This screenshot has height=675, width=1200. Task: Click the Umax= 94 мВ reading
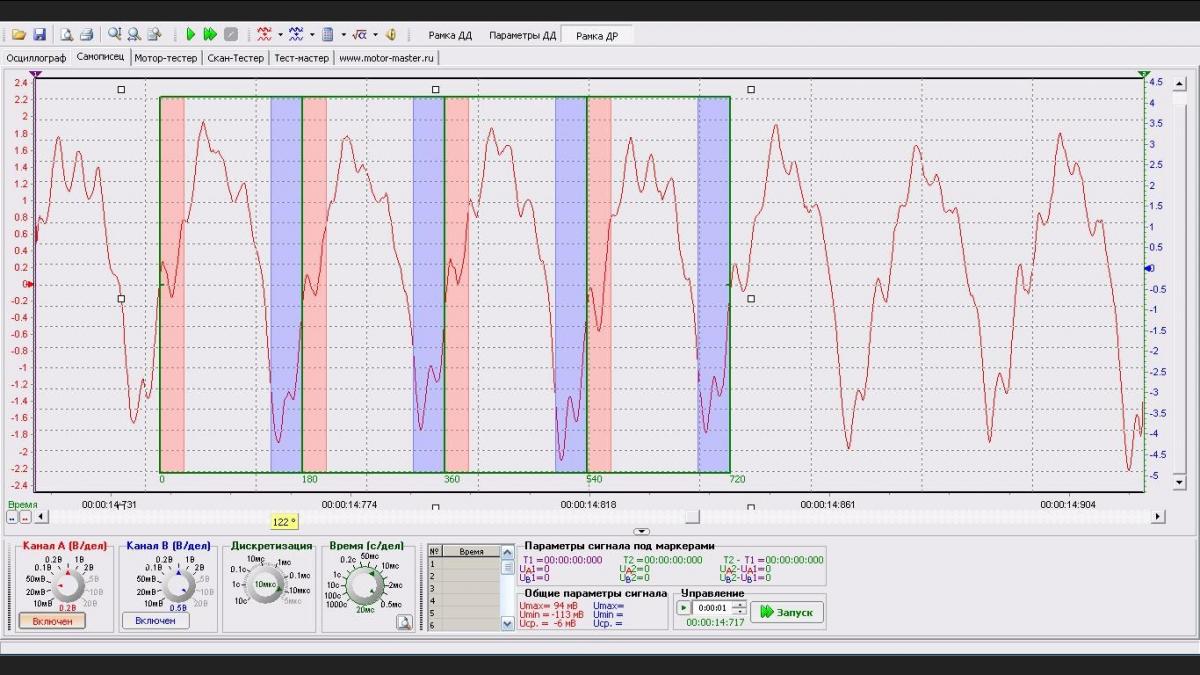tap(549, 606)
